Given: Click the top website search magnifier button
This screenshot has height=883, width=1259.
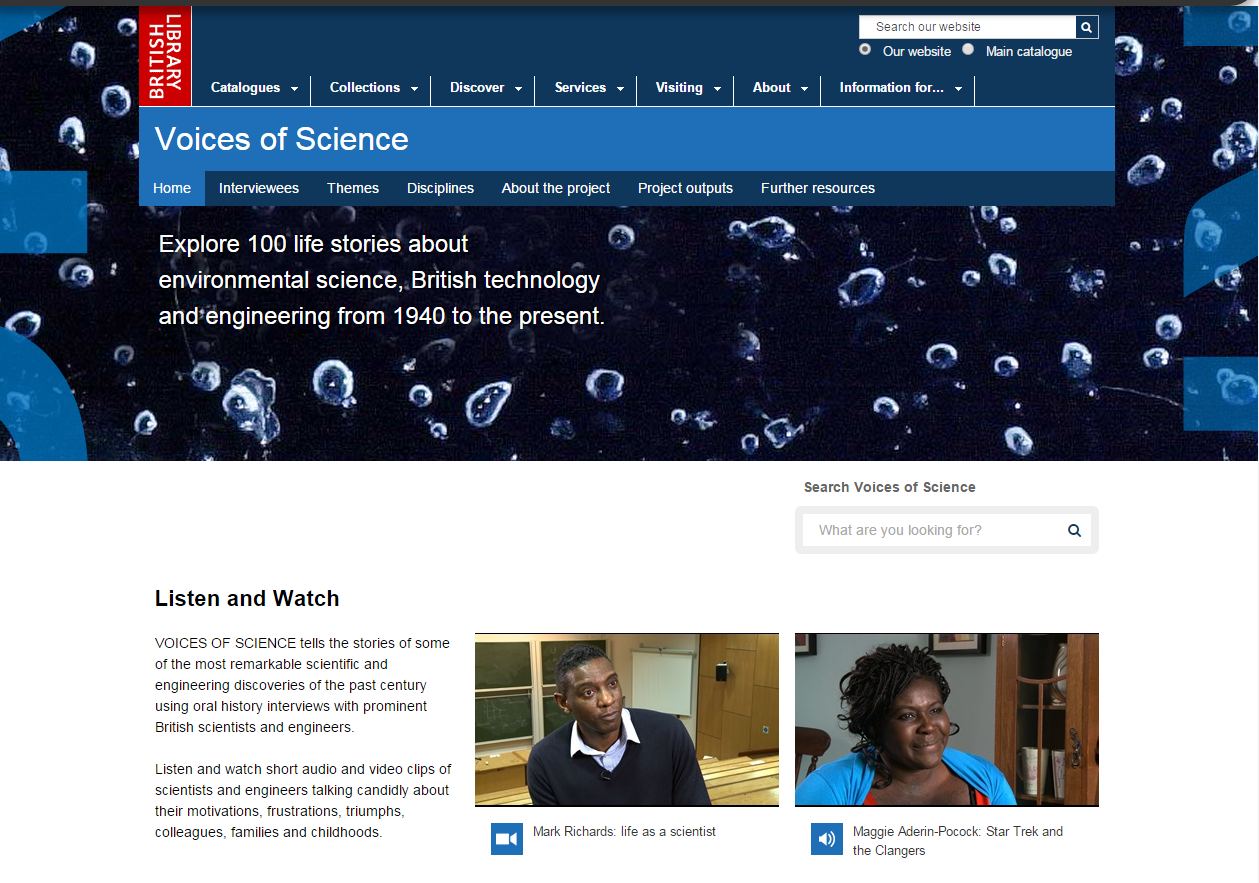Looking at the screenshot, I should click(1087, 27).
